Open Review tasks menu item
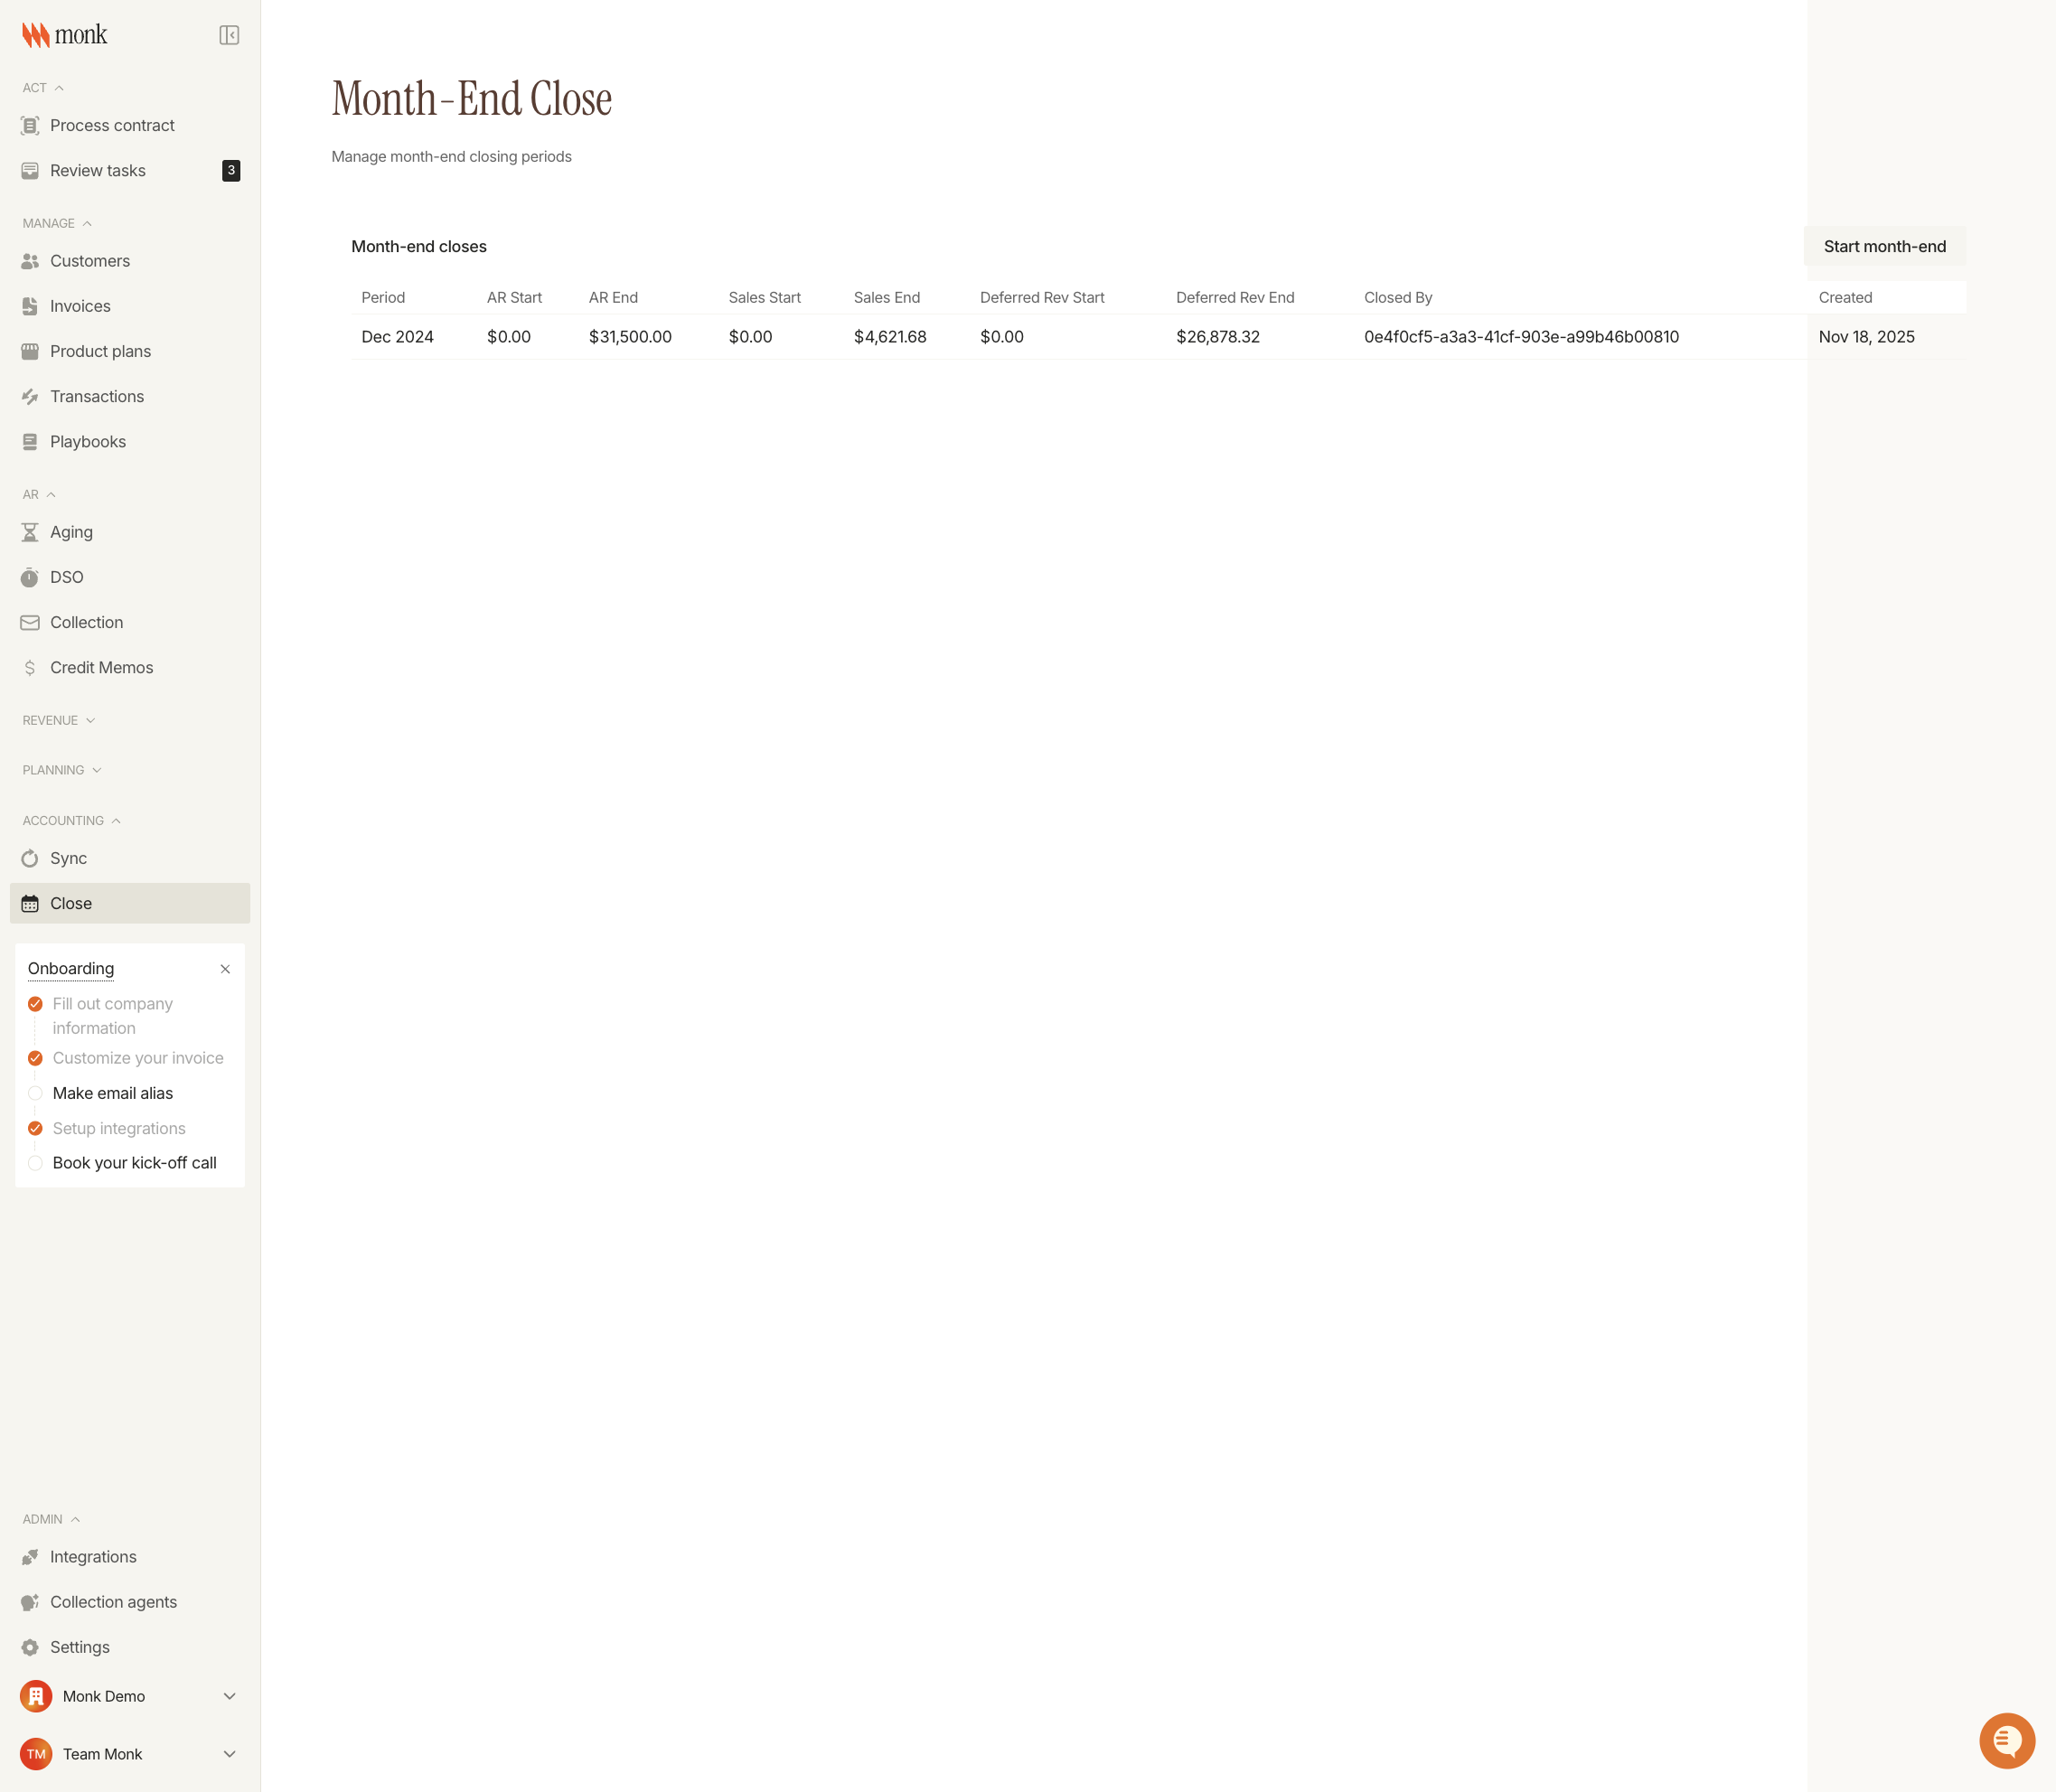The image size is (2056, 1792). pos(98,170)
